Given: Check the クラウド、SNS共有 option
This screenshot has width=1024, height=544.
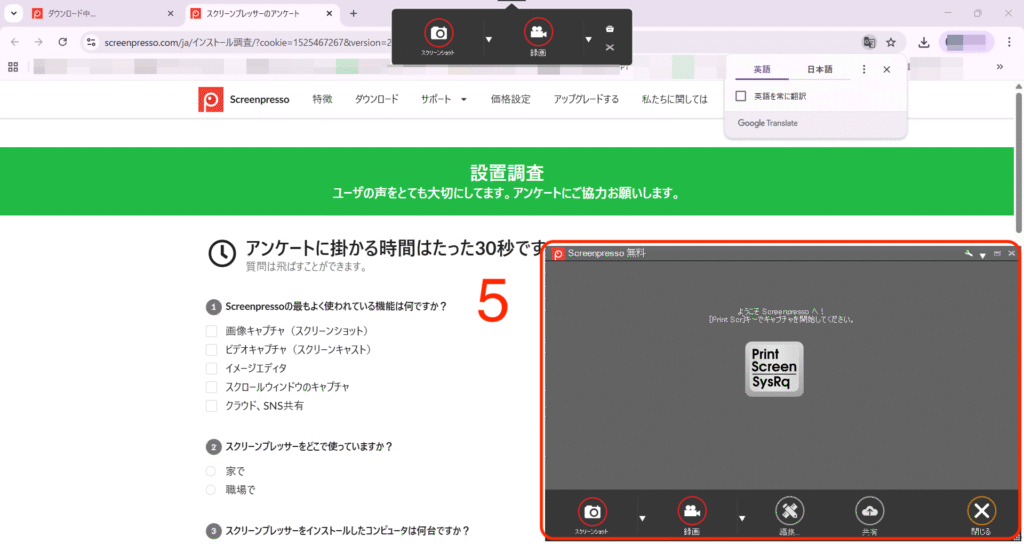Looking at the screenshot, I should pyautogui.click(x=212, y=406).
